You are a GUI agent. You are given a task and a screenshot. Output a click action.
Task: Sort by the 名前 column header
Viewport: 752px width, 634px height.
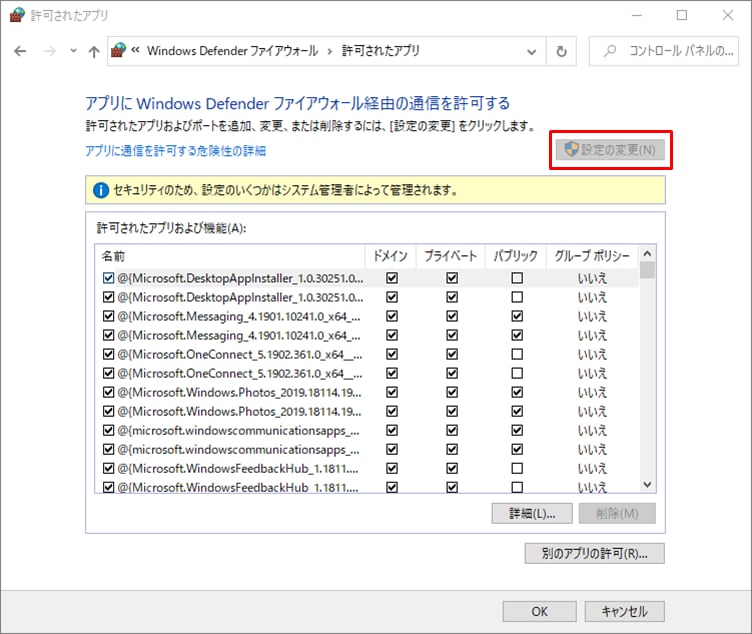tap(230, 256)
